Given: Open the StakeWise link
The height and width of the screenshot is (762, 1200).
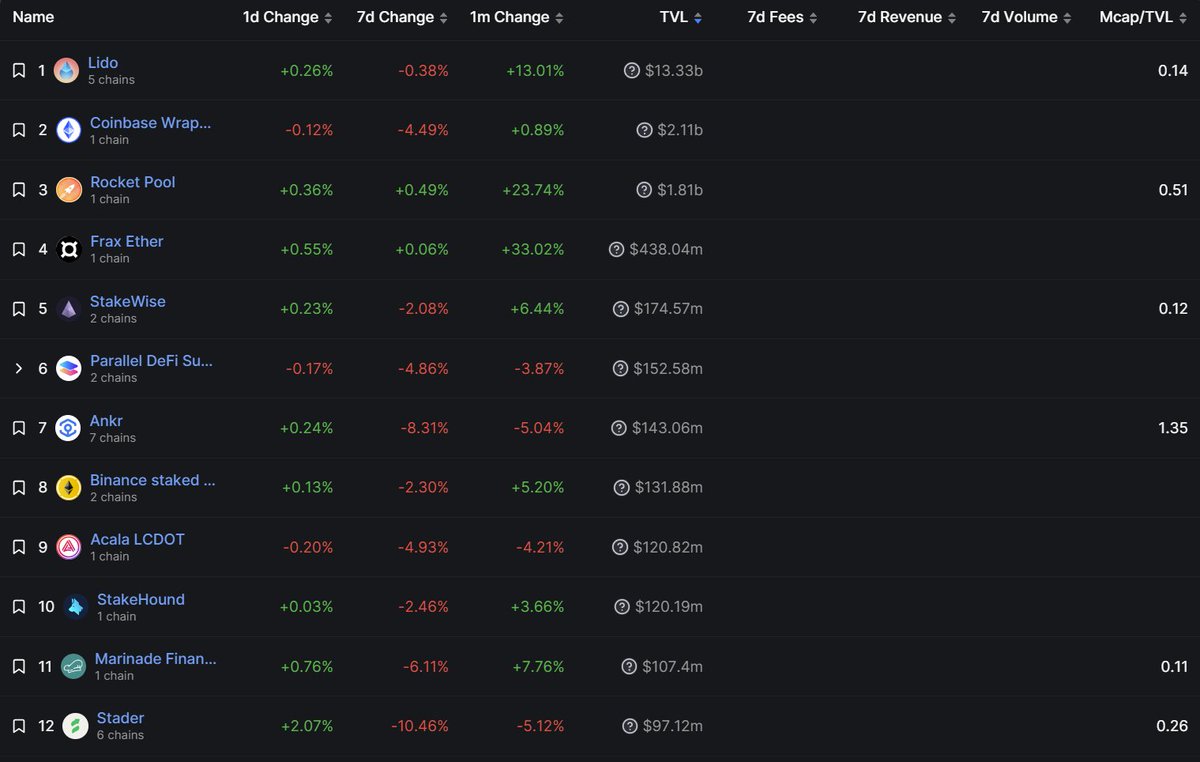Looking at the screenshot, I should (x=128, y=301).
